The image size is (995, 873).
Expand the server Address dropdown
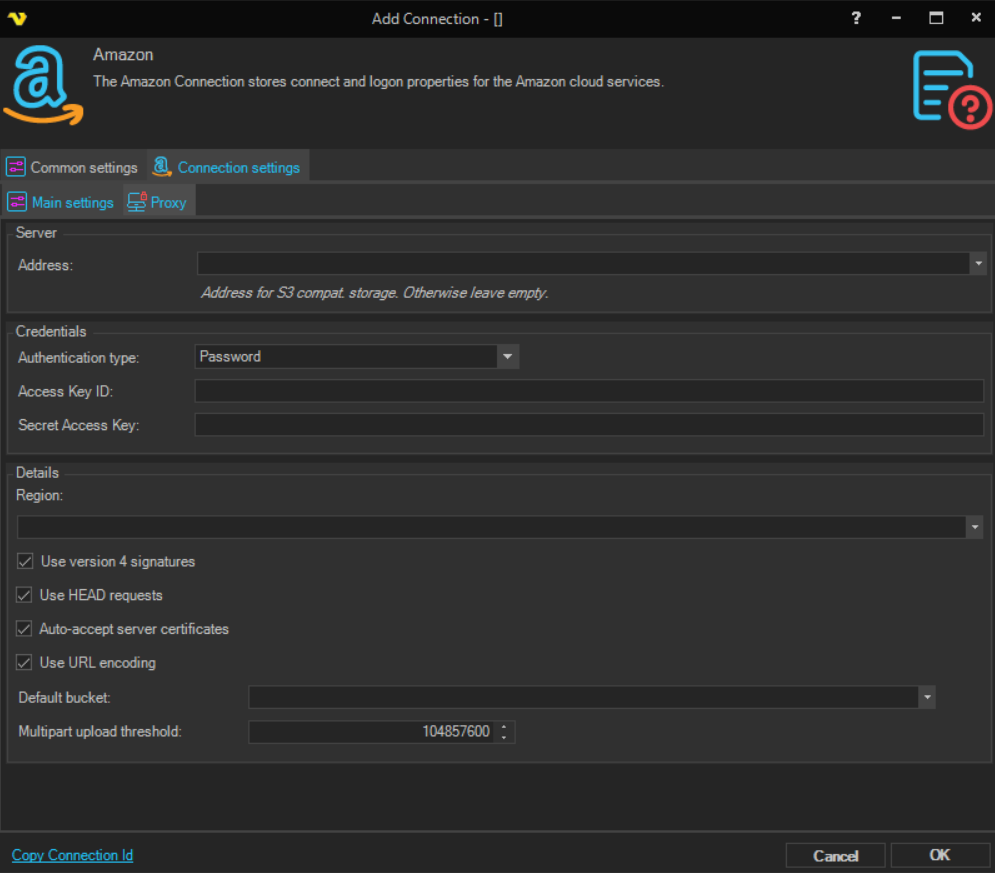coord(977,263)
